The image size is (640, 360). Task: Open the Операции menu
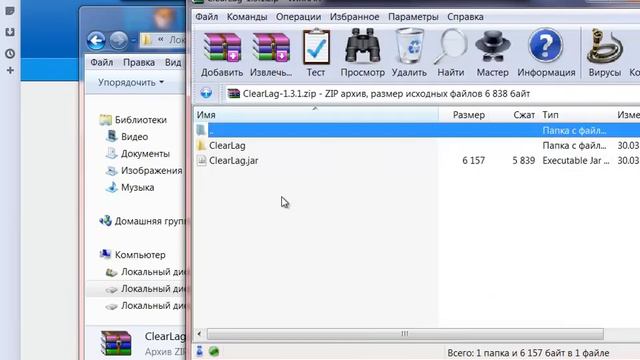(x=298, y=17)
